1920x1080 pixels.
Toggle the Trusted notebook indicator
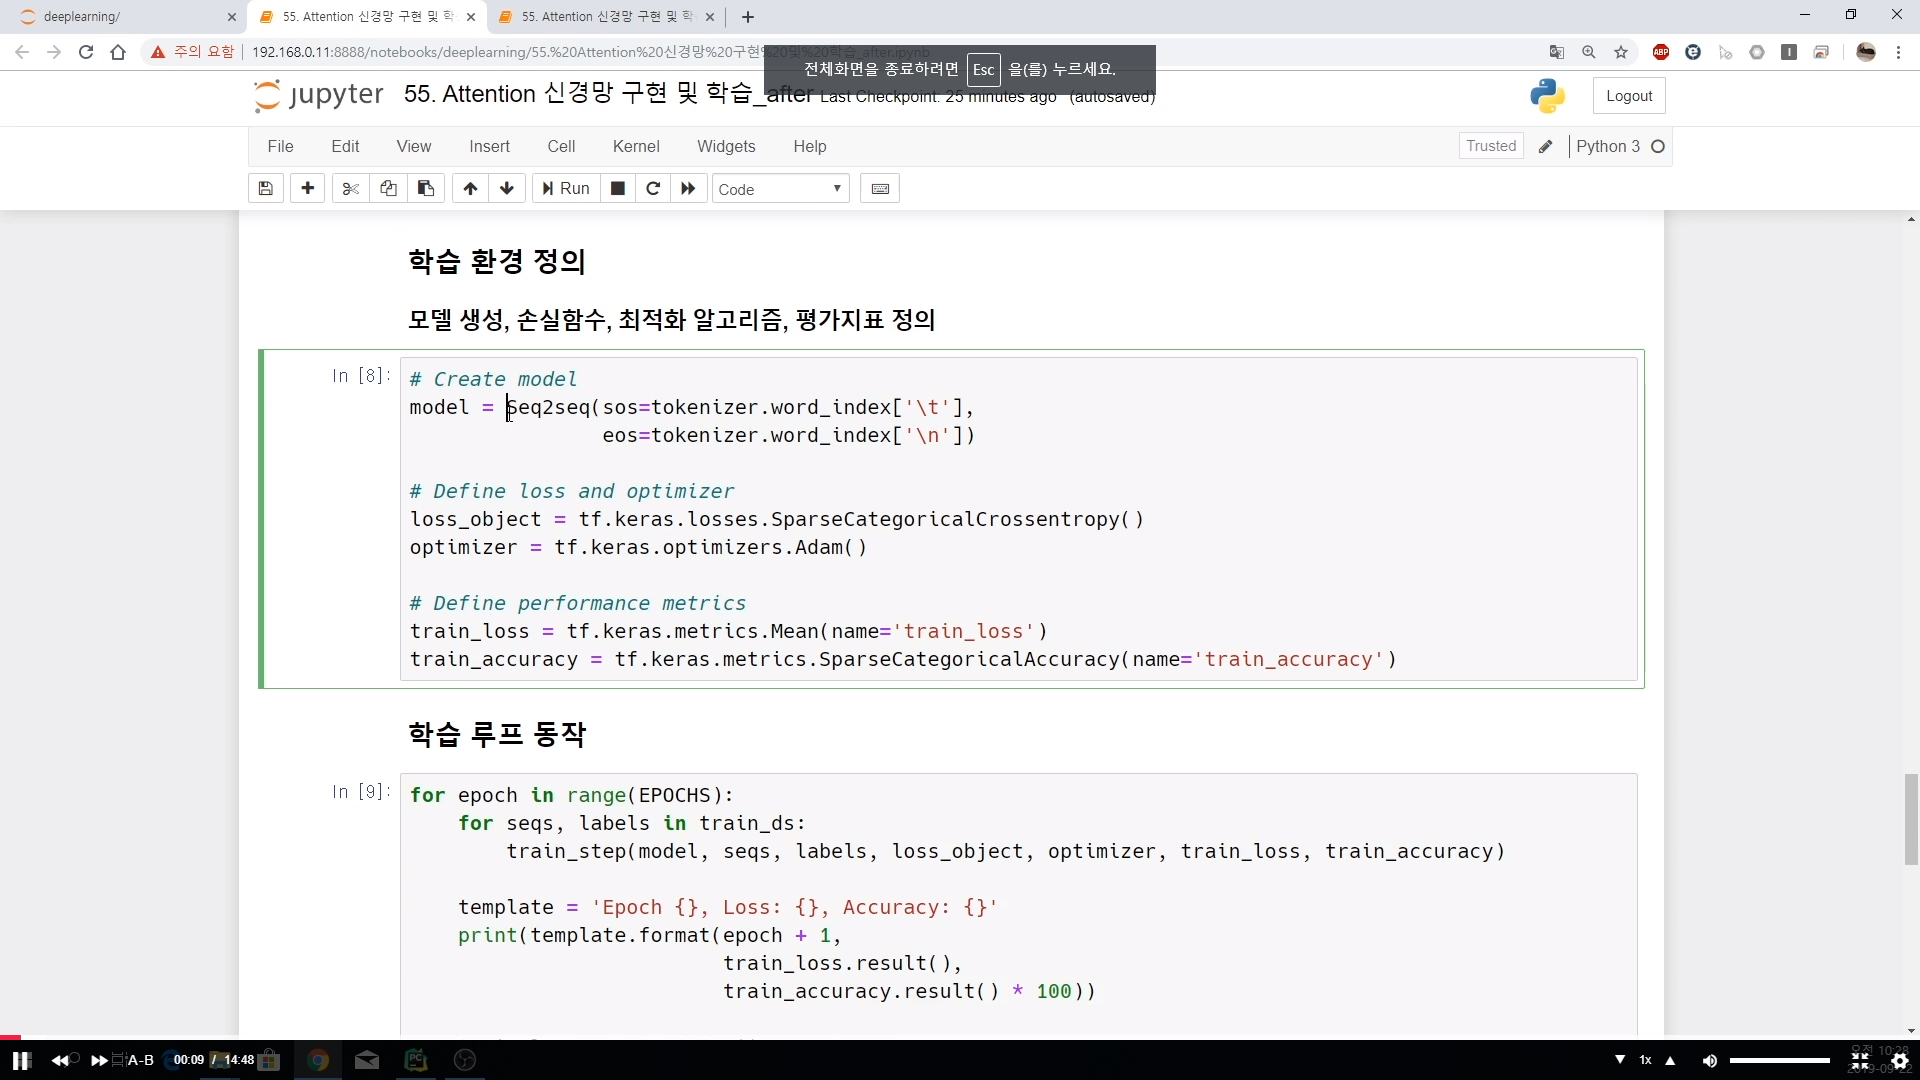1490,146
